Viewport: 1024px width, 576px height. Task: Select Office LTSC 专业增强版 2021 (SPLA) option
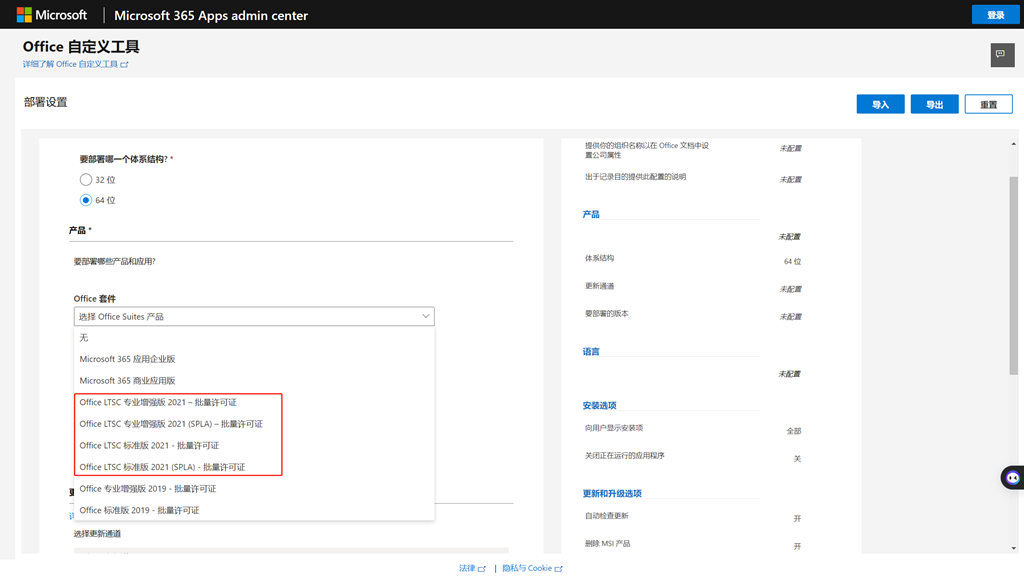click(254, 424)
